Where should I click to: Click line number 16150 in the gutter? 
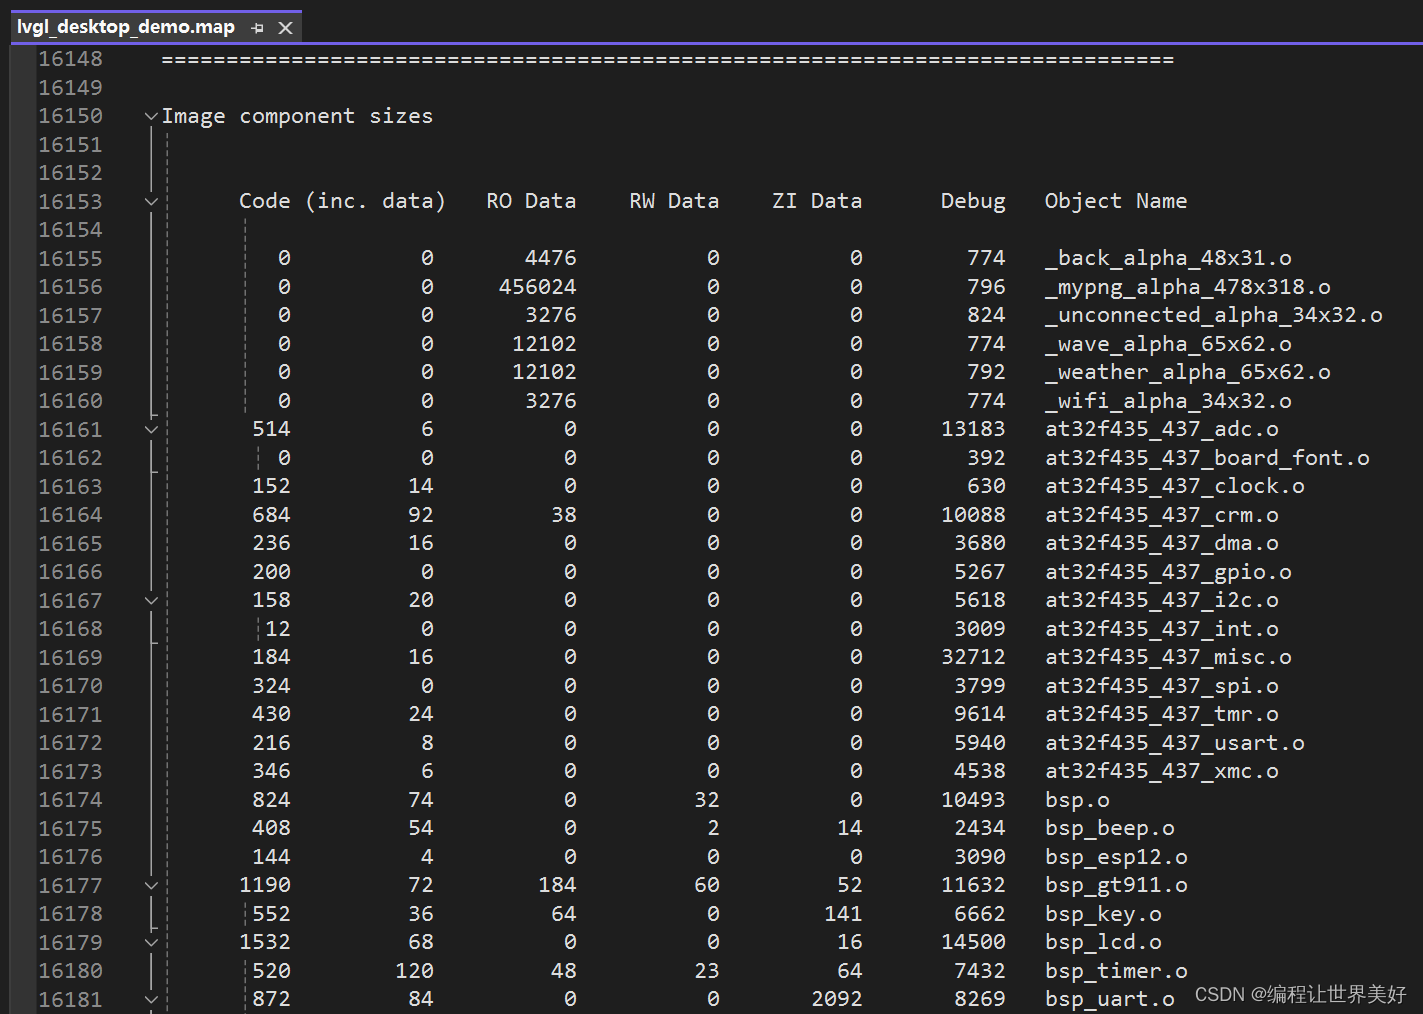(x=69, y=115)
